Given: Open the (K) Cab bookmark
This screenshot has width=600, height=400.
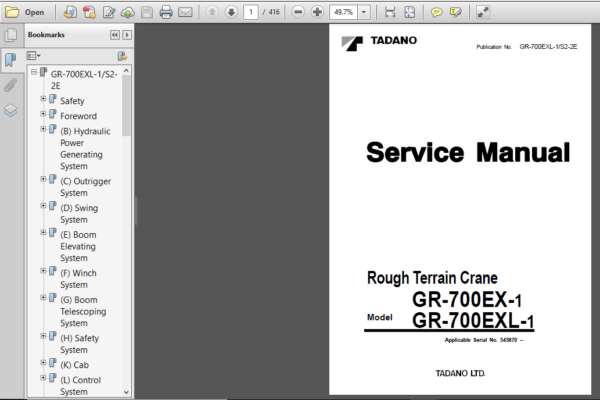Looking at the screenshot, I should pyautogui.click(x=75, y=365).
